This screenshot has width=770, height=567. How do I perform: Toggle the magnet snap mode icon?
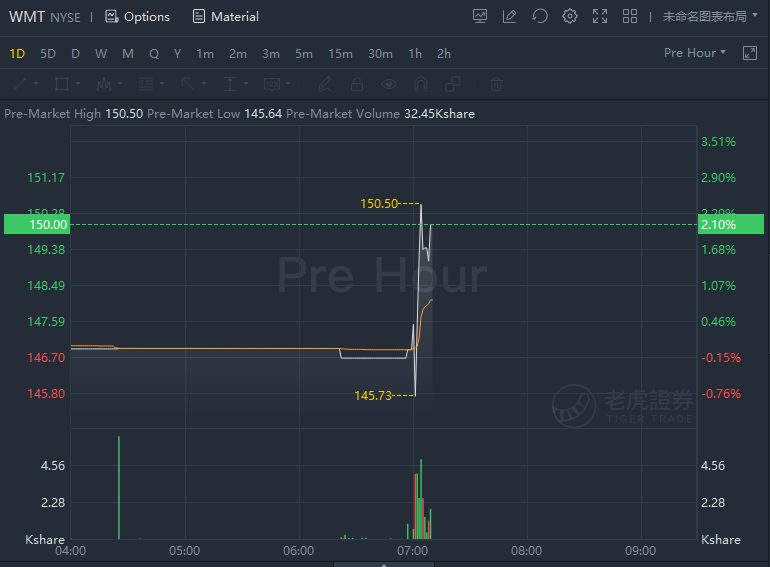pyautogui.click(x=421, y=84)
